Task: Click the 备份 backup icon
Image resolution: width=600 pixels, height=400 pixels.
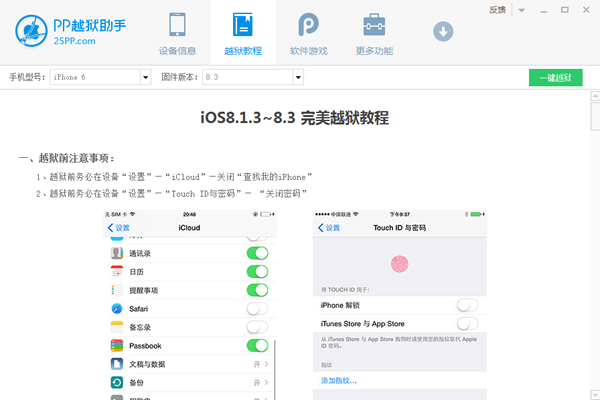Action: point(117,382)
